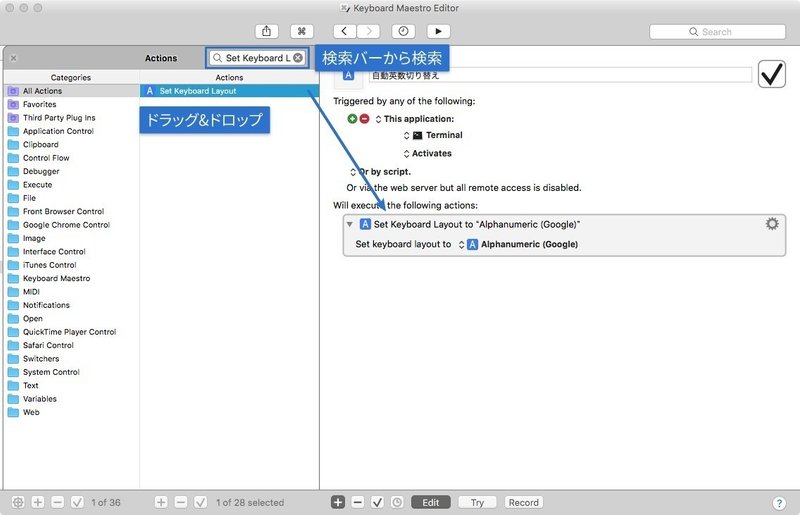Viewport: 800px width, 515px height.
Task: Select QuickTime Player Control category
Action: click(72, 332)
